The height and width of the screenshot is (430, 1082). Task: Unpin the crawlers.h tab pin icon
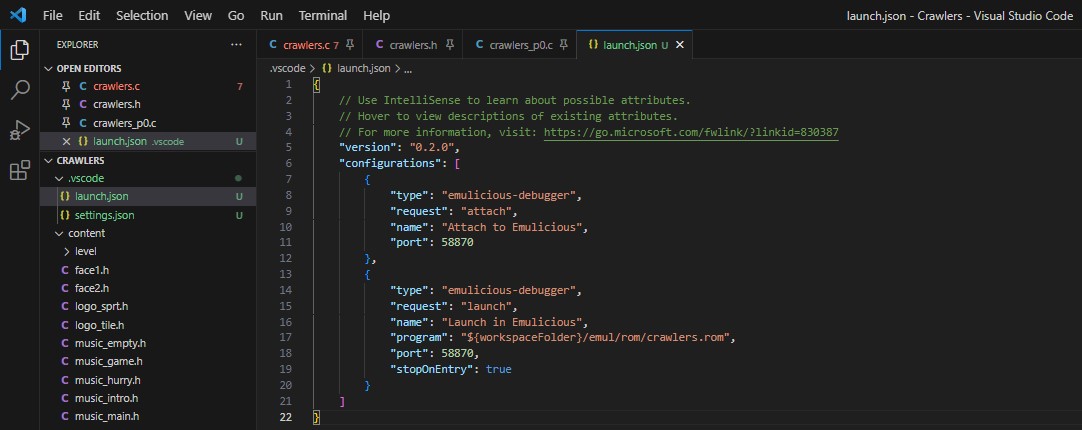click(x=450, y=45)
